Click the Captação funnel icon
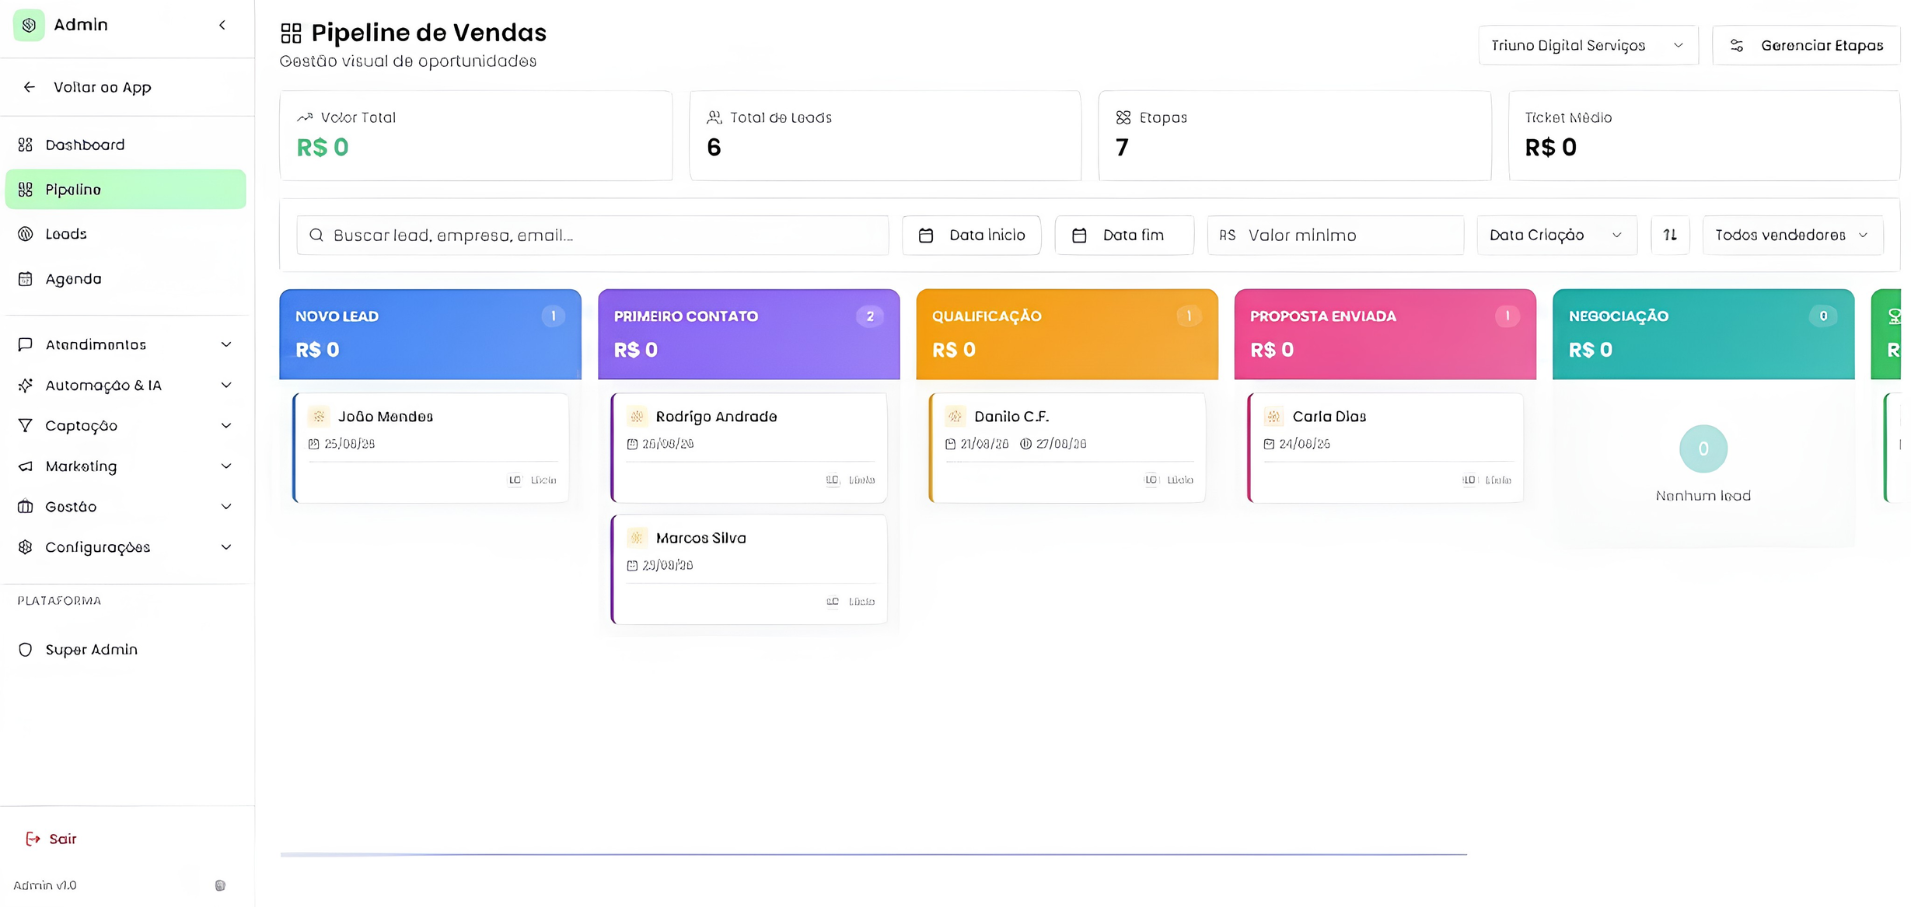This screenshot has height=907, width=1911. (x=26, y=426)
